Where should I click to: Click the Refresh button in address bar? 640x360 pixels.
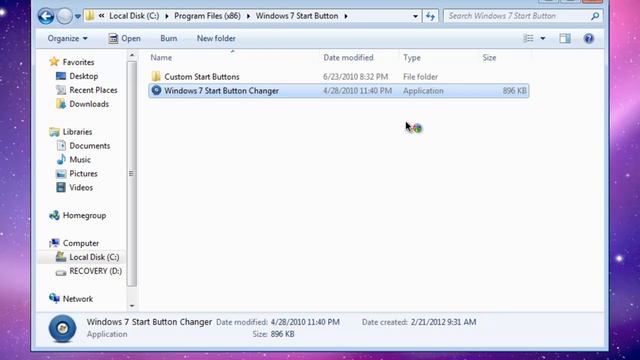[430, 16]
